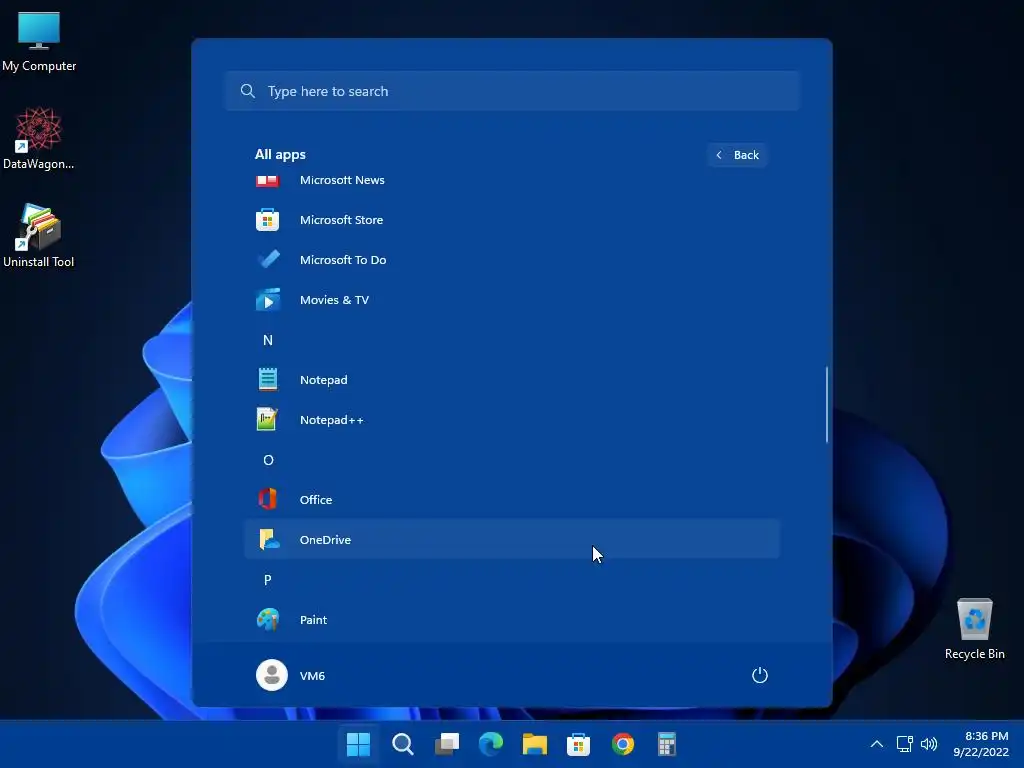Click the All apps list scrollbar thumb
The height and width of the screenshot is (768, 1024).
pyautogui.click(x=827, y=404)
